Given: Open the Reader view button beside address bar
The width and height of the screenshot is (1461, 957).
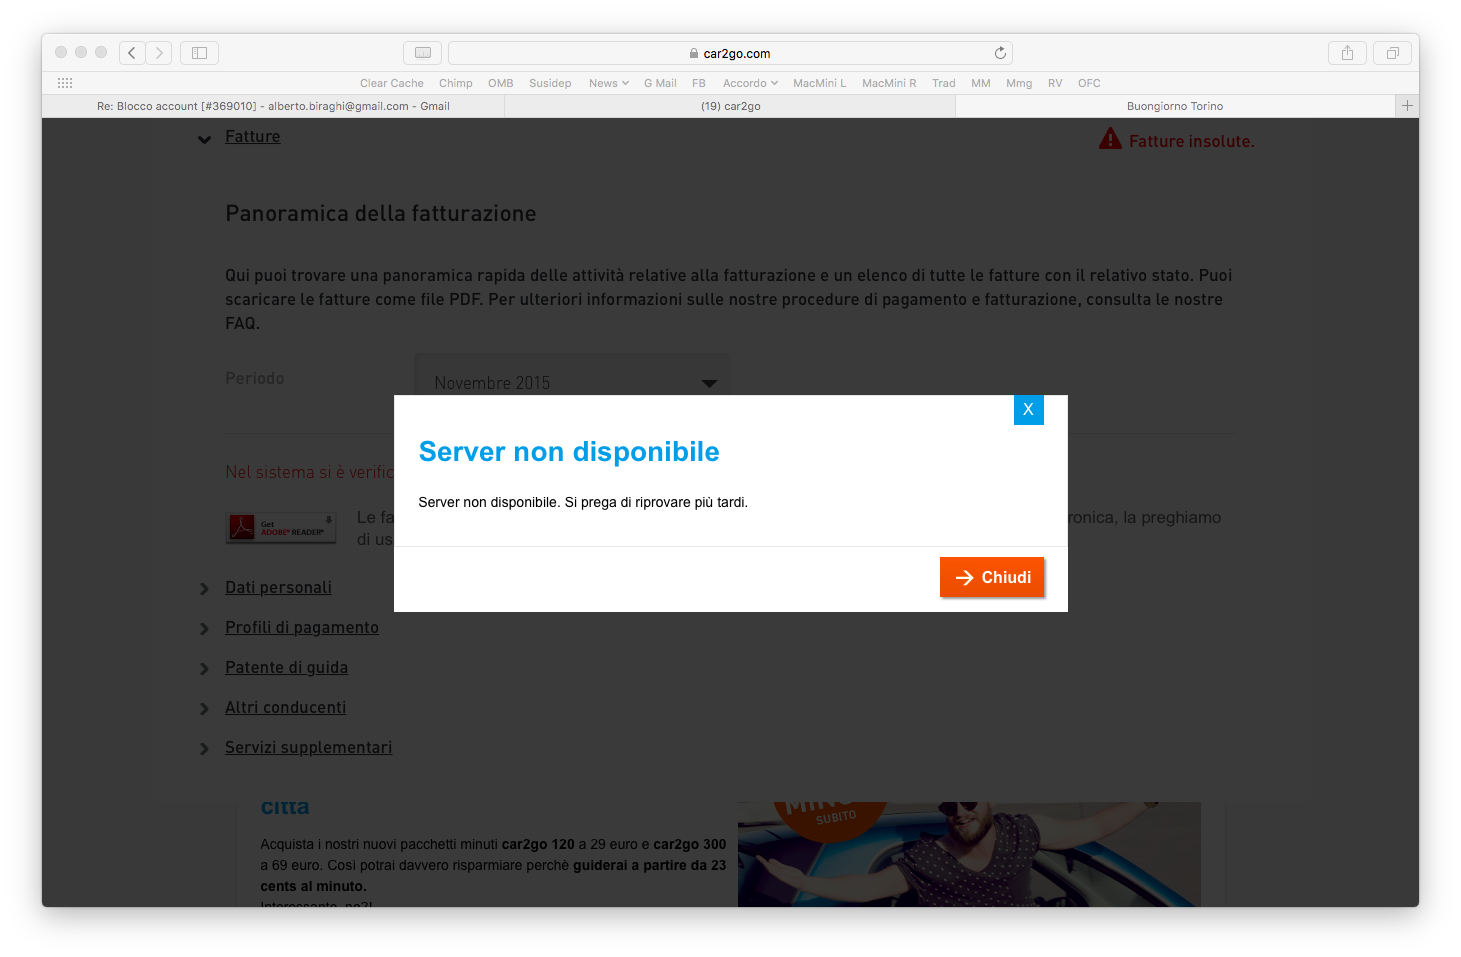Looking at the screenshot, I should tap(423, 53).
